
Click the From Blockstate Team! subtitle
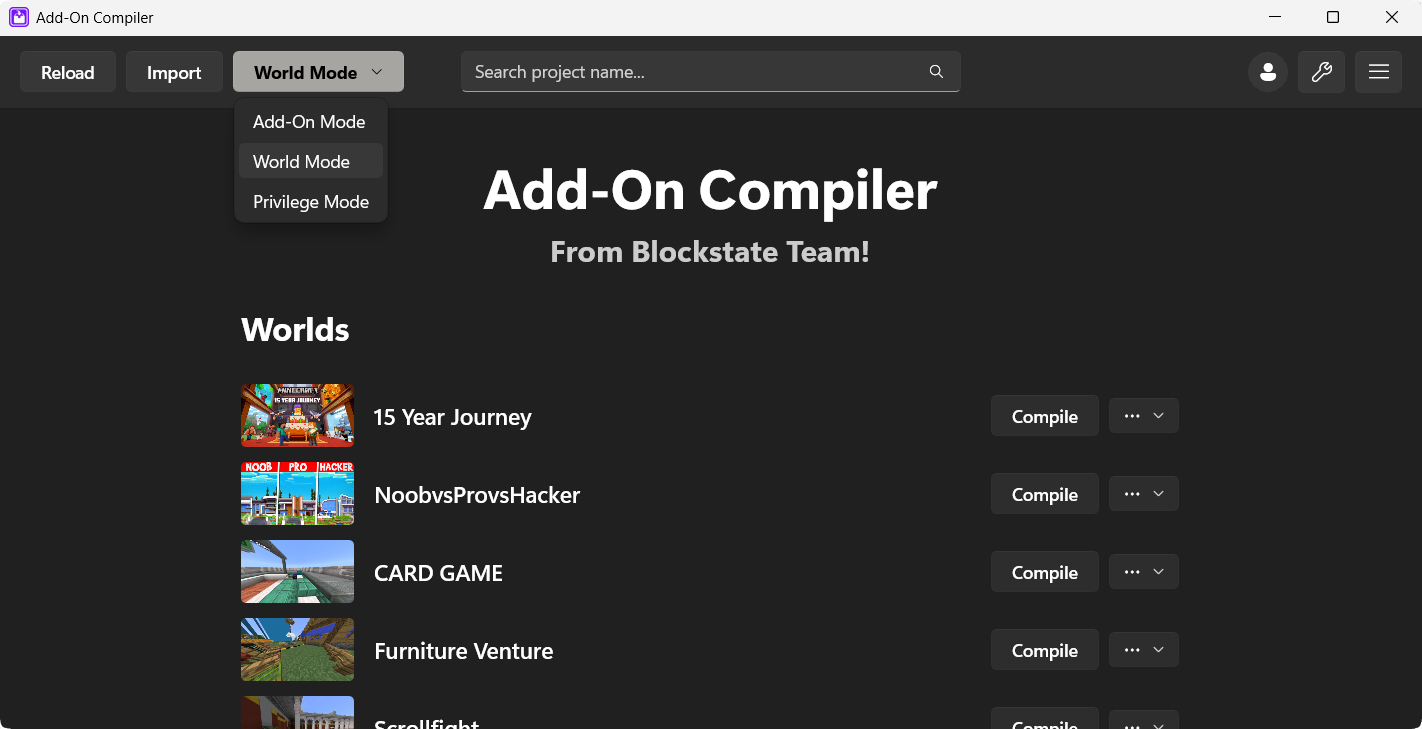click(710, 251)
